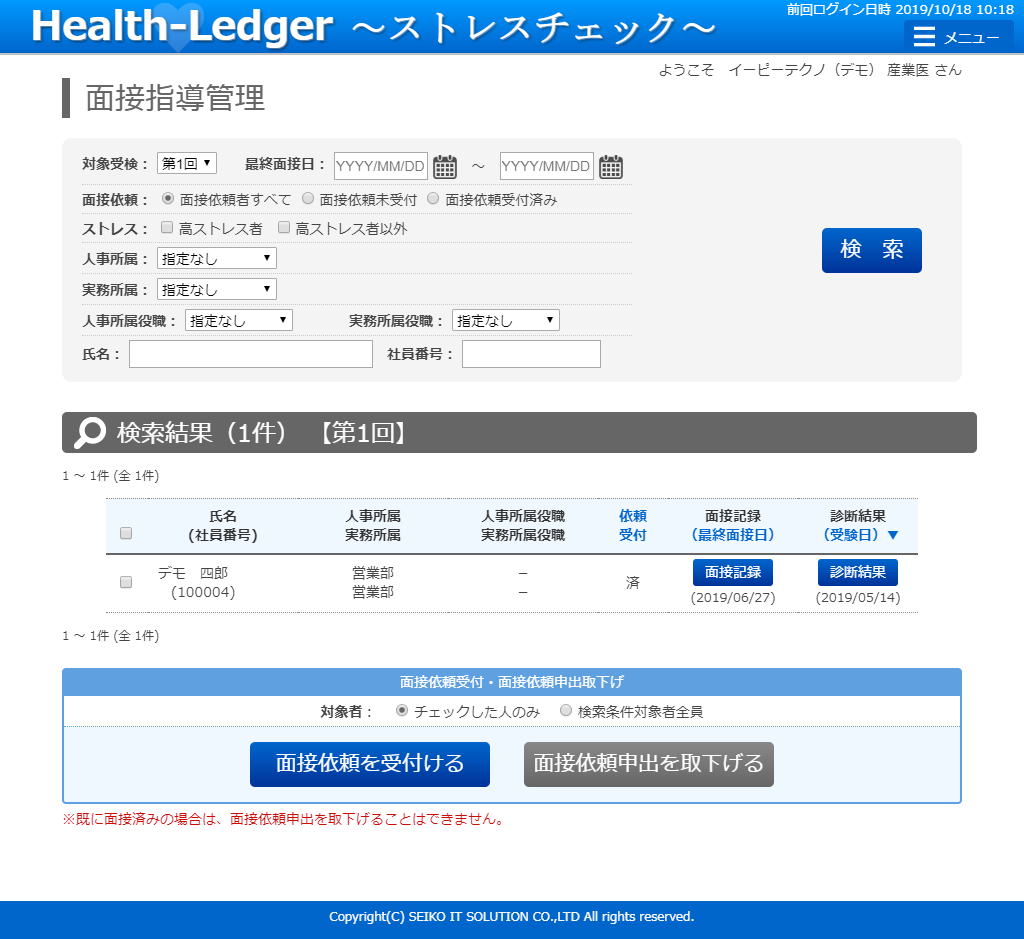
Task: Toggle the select-all checkbox in table header
Action: tap(126, 533)
